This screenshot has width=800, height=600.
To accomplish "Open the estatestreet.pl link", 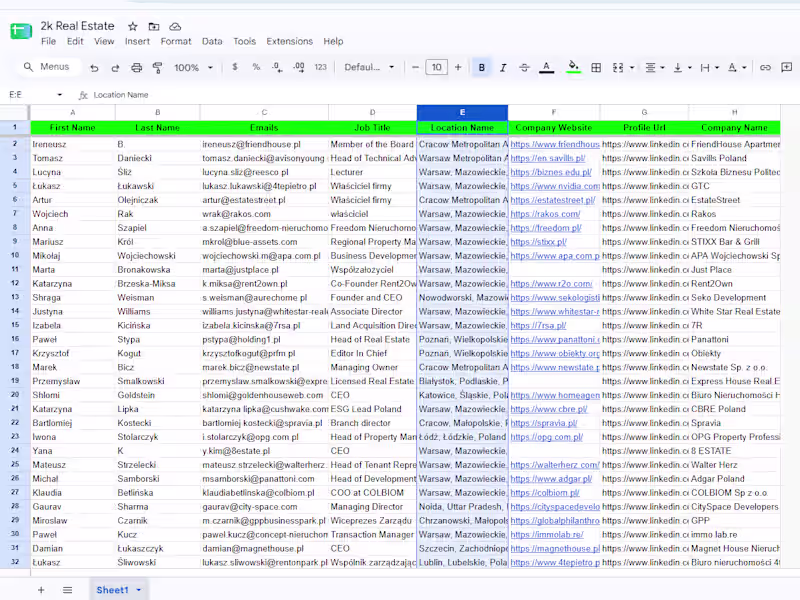I will [x=553, y=200].
